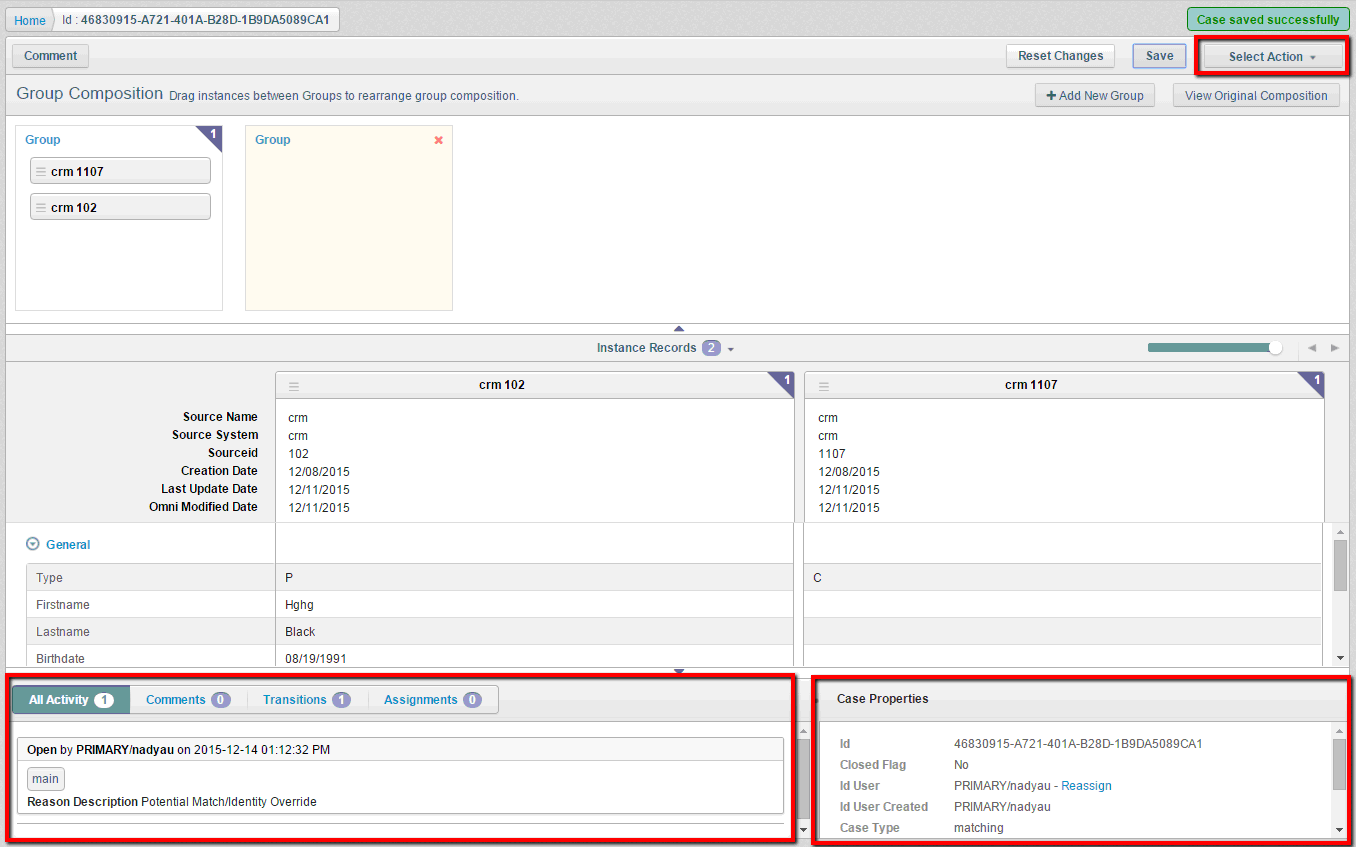Click next arrow next to zoom slider
The height and width of the screenshot is (847, 1356).
[1334, 348]
